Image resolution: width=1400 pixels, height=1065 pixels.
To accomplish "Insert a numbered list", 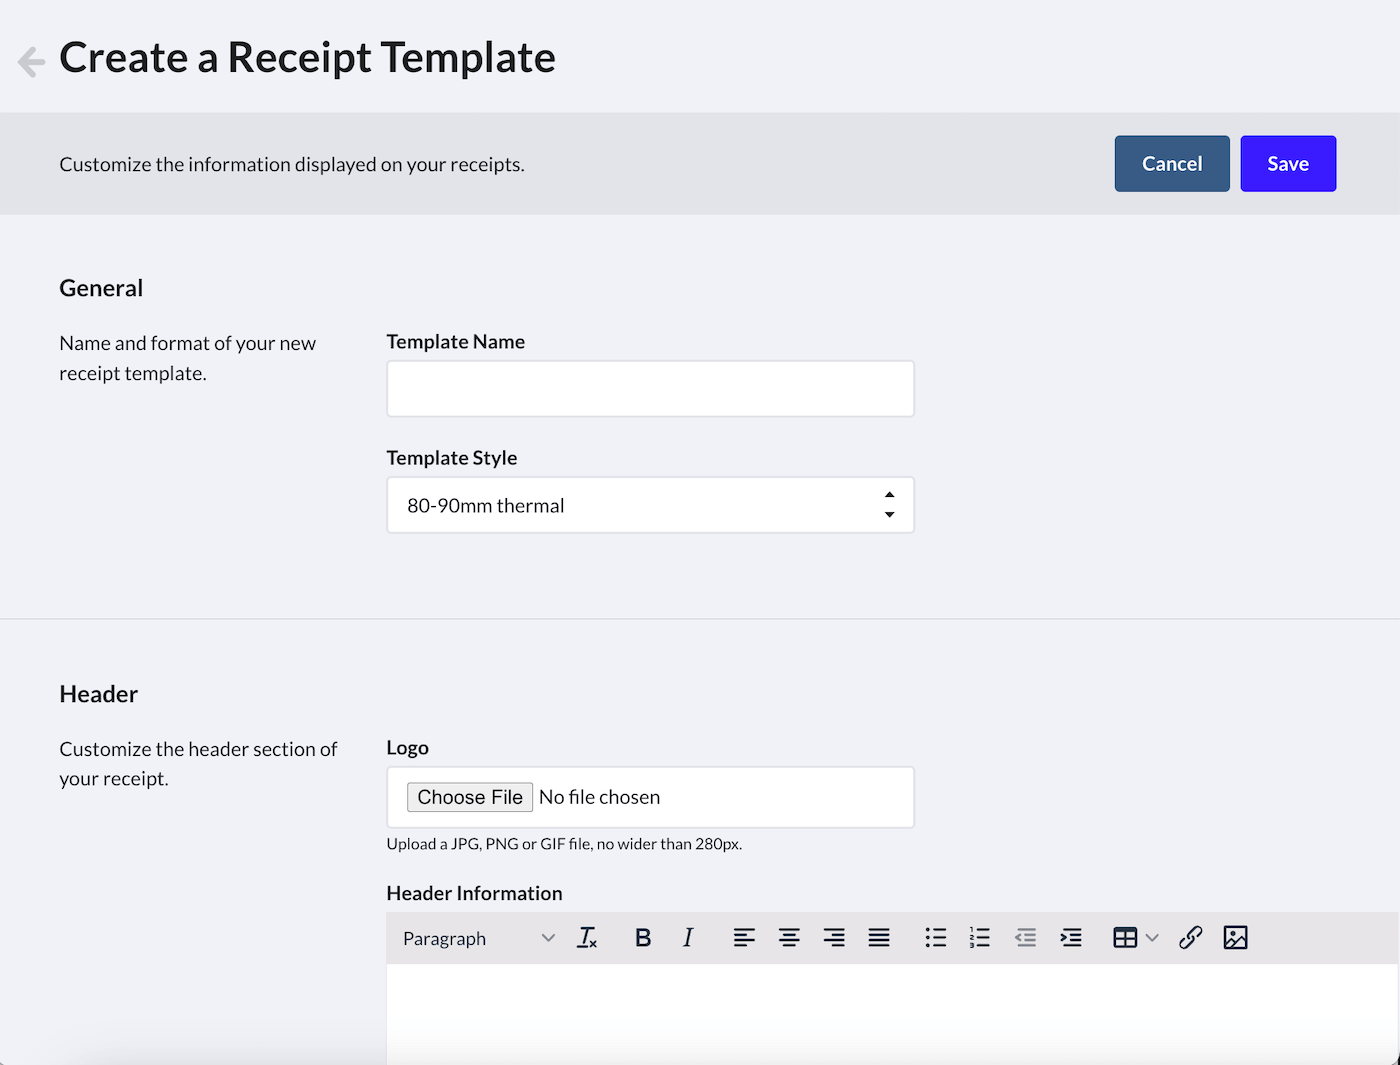I will [980, 938].
